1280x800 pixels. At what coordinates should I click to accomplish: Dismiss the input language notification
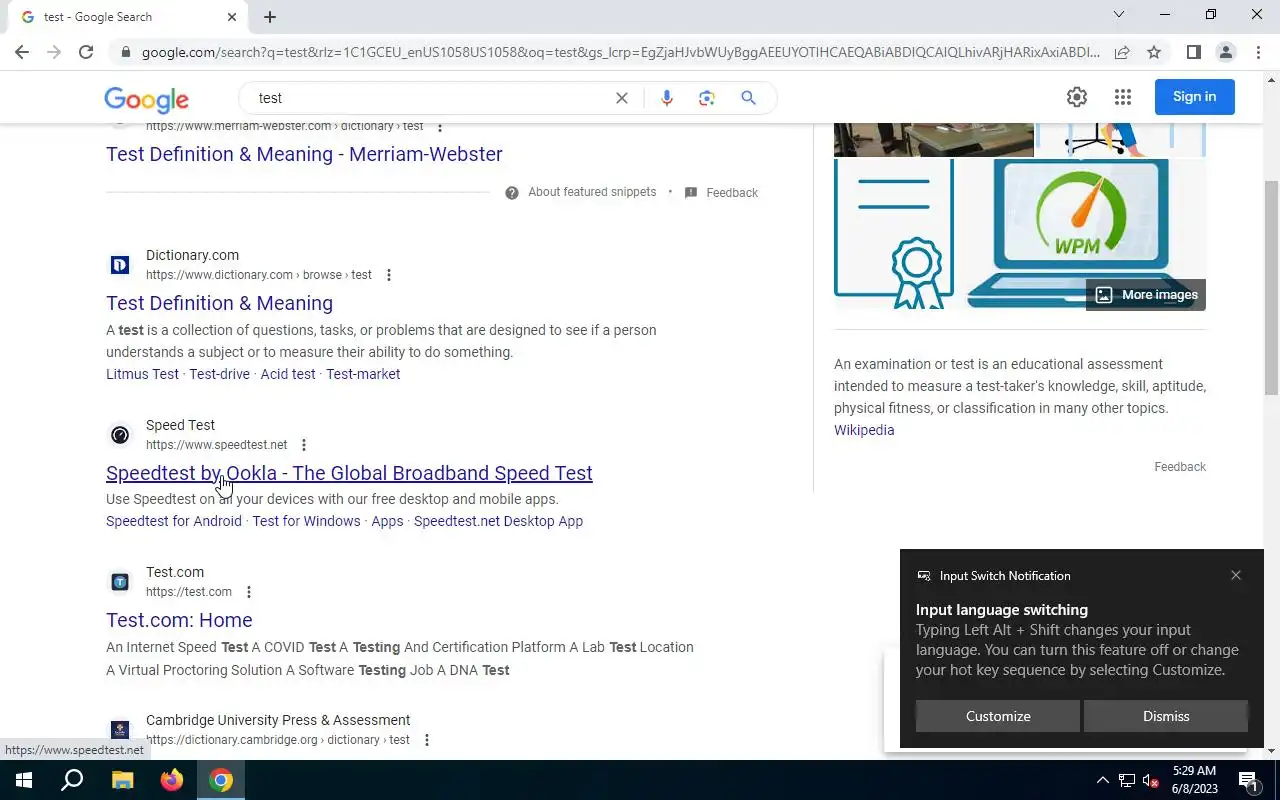click(x=1166, y=716)
